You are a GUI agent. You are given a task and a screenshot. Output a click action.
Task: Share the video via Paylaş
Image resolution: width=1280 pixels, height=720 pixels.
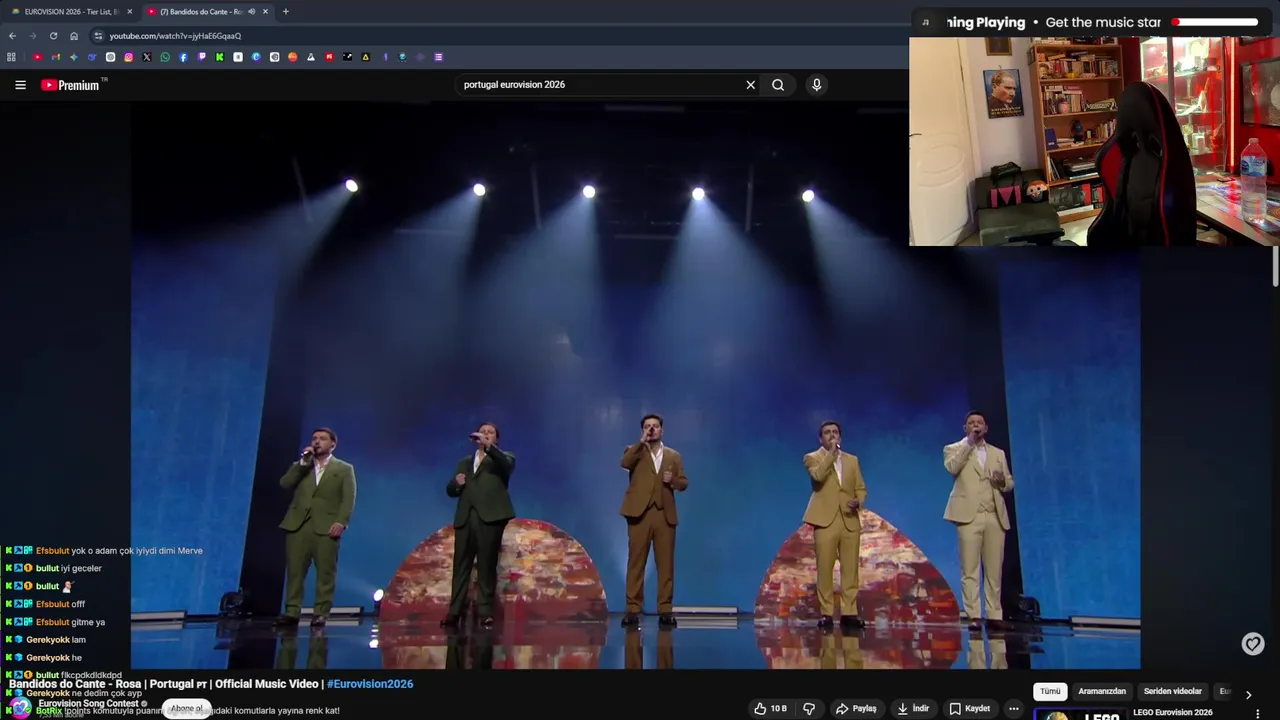click(x=858, y=709)
